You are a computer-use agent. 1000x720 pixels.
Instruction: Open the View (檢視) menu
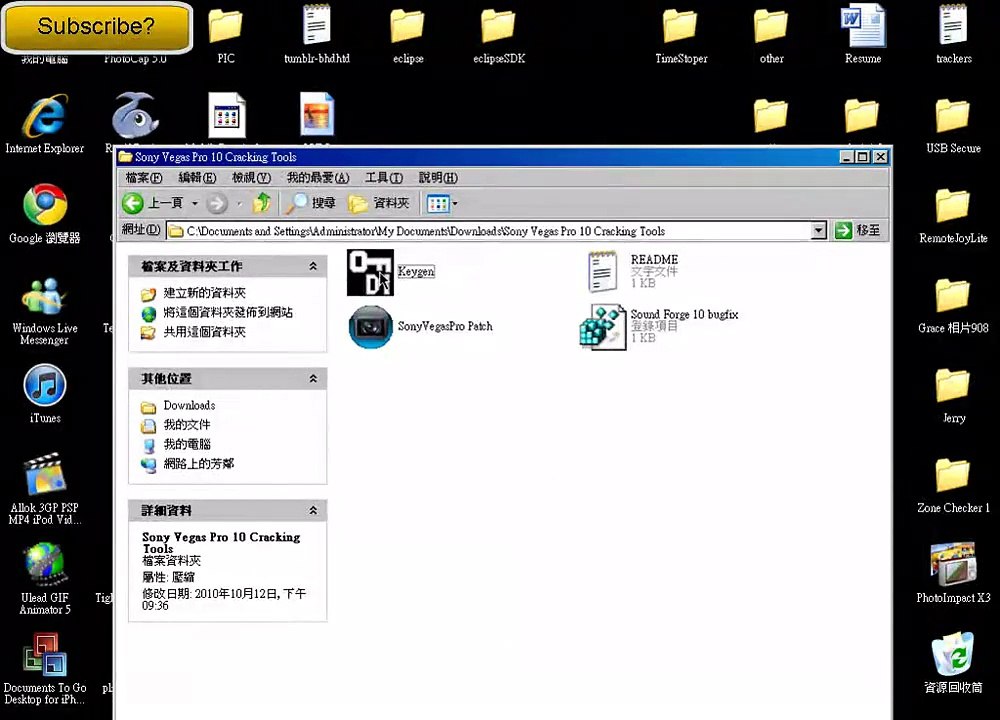point(251,178)
